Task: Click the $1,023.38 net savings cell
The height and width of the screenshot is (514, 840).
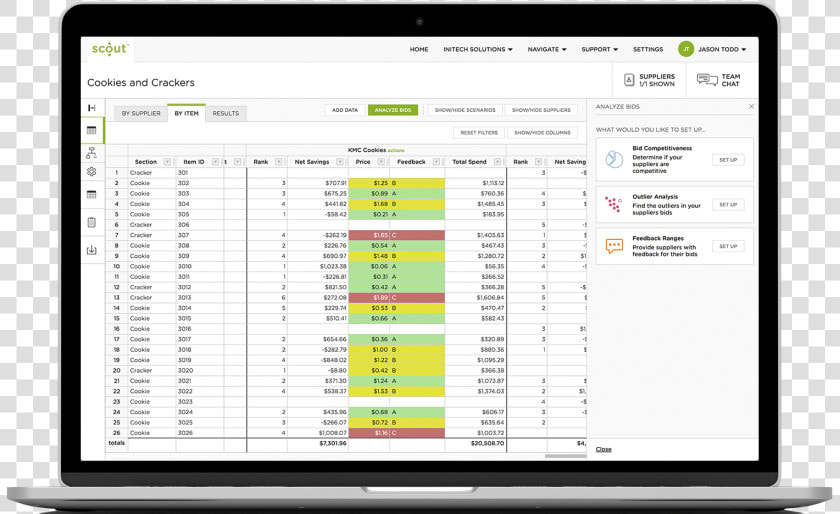Action: (x=318, y=266)
